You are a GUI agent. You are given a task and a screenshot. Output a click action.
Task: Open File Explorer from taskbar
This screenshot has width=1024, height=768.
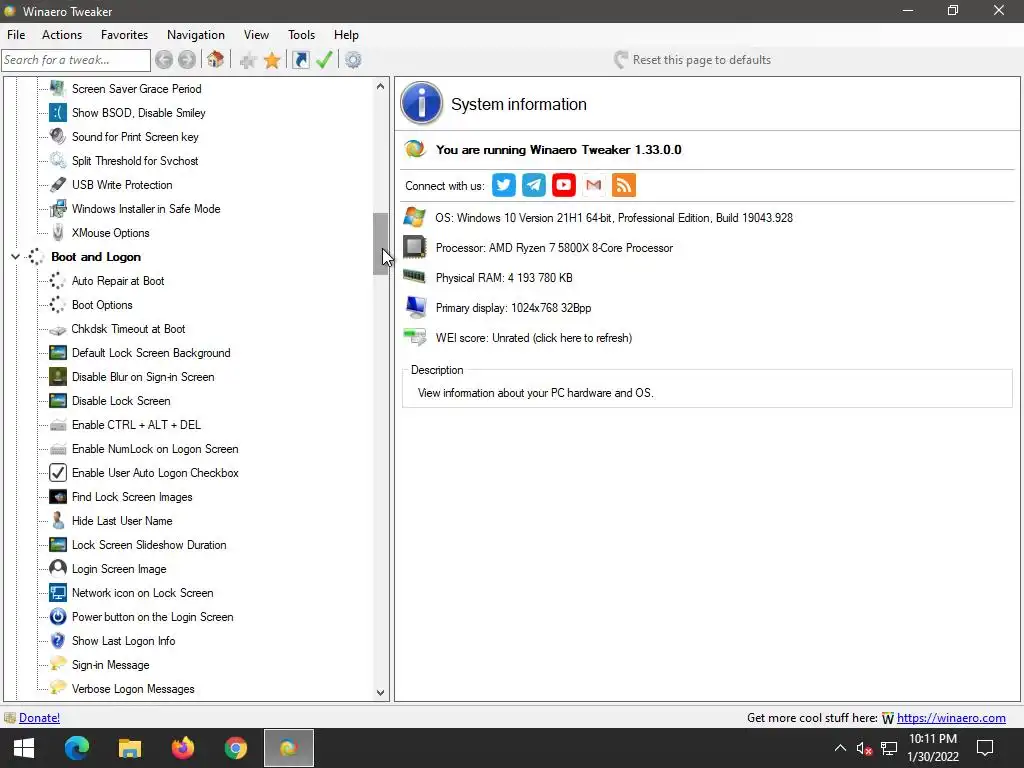(x=130, y=748)
